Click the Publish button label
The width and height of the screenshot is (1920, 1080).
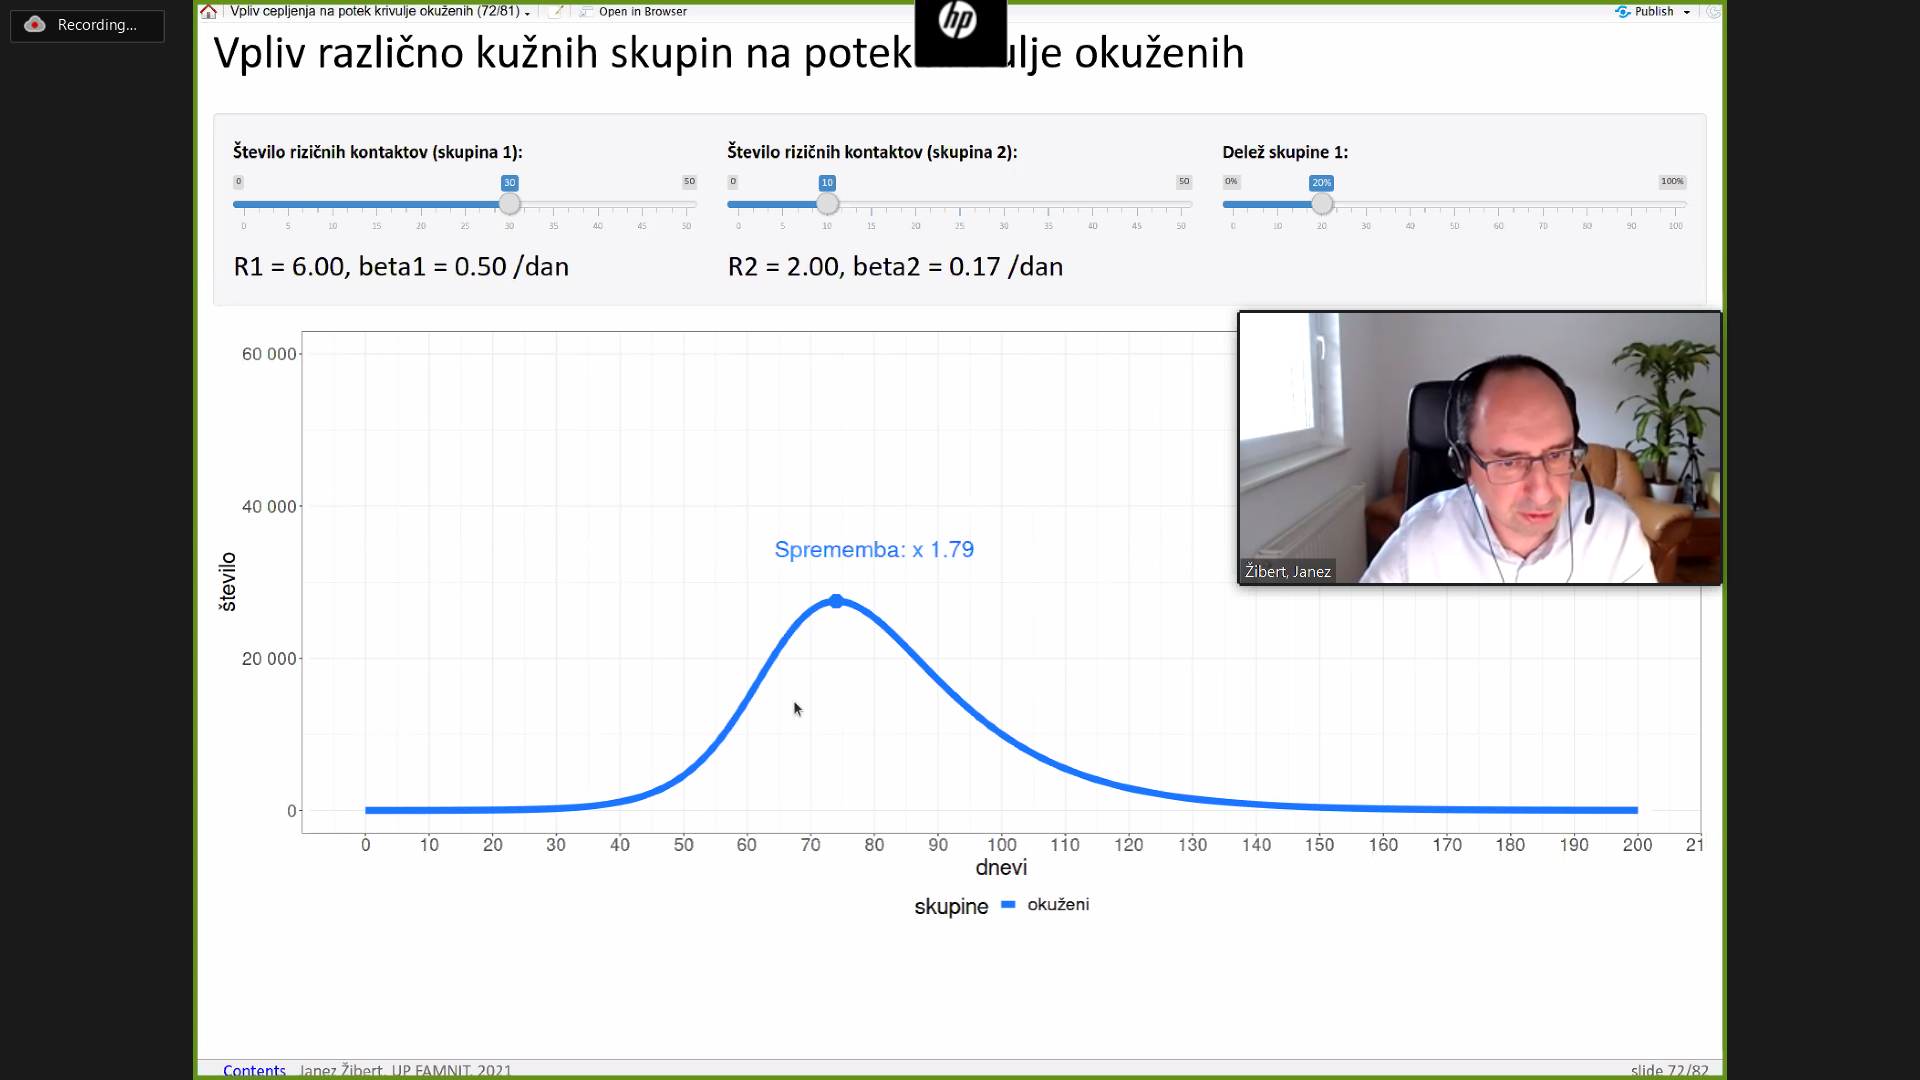pyautogui.click(x=1654, y=12)
